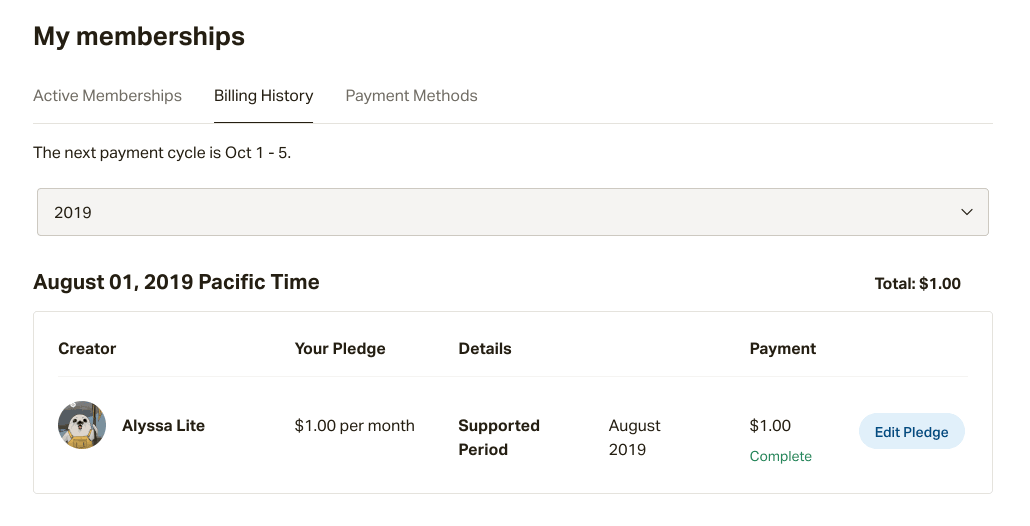Image resolution: width=1030 pixels, height=526 pixels.
Task: Click the Details column header
Action: click(485, 349)
